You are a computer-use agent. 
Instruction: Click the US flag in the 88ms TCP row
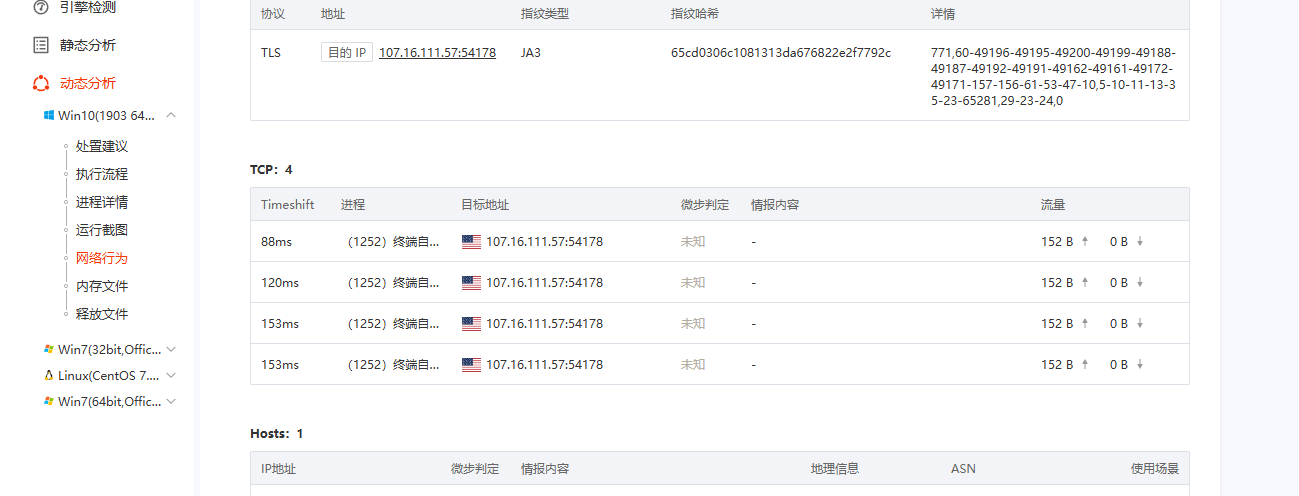[x=471, y=241]
